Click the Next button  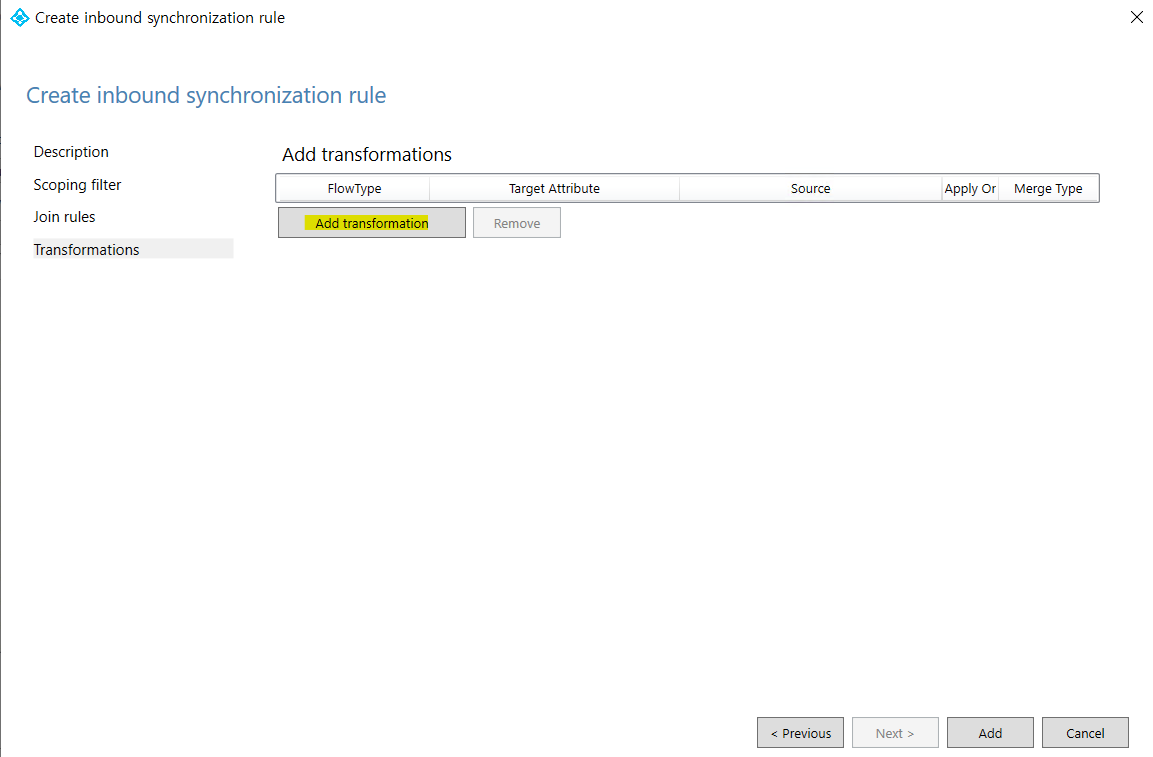[895, 733]
